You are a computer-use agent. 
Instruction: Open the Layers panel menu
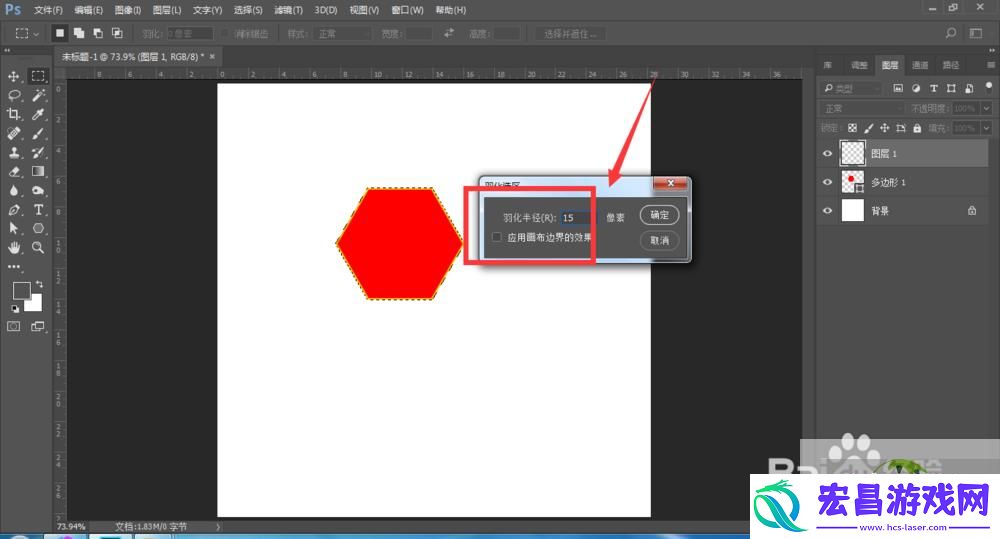[990, 65]
